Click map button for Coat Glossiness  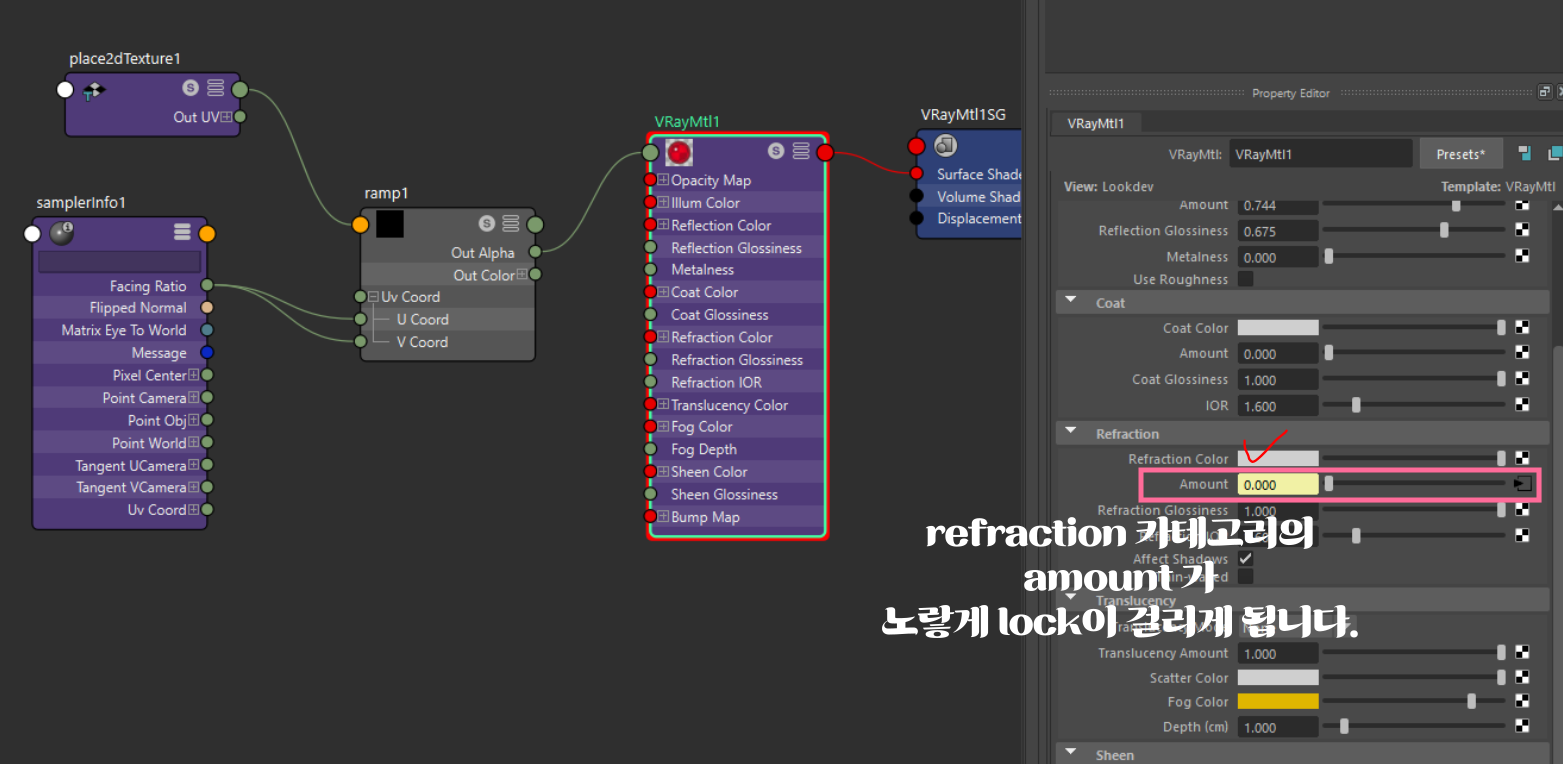click(x=1522, y=379)
